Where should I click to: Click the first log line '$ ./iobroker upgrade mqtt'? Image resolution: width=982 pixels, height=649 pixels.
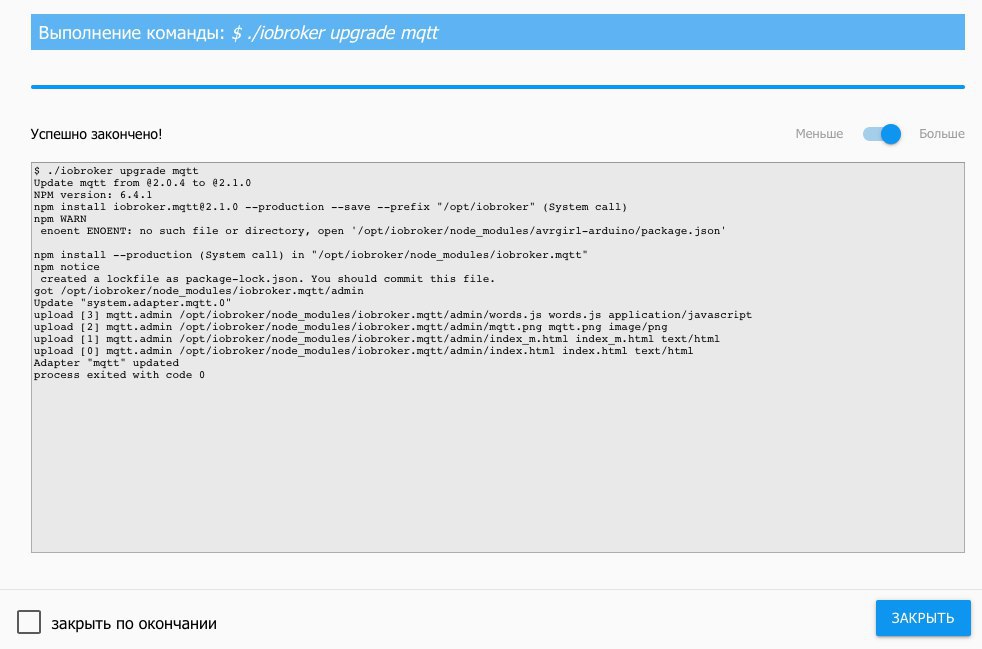pos(116,170)
